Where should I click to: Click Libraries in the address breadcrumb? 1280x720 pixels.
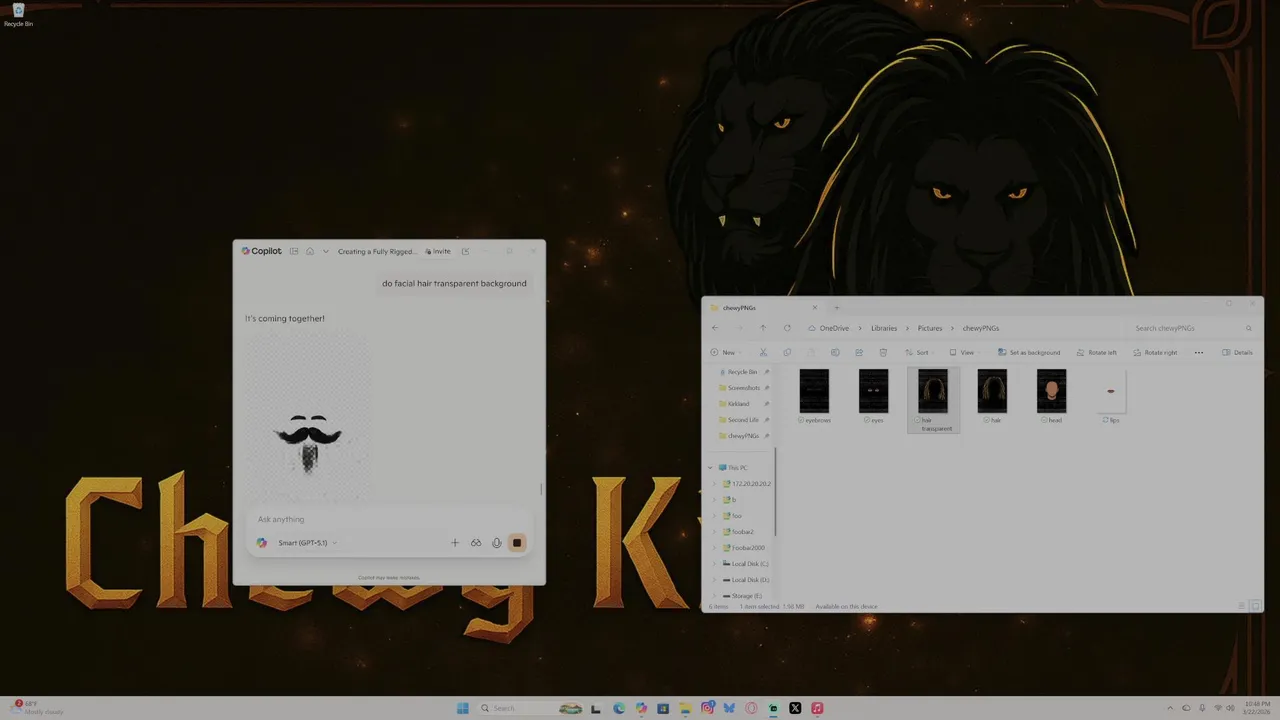point(884,328)
